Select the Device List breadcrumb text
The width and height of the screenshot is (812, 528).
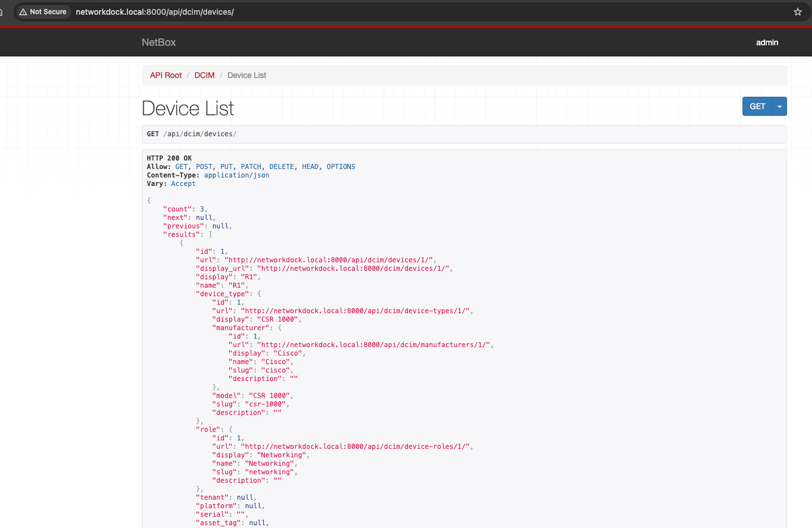(246, 75)
